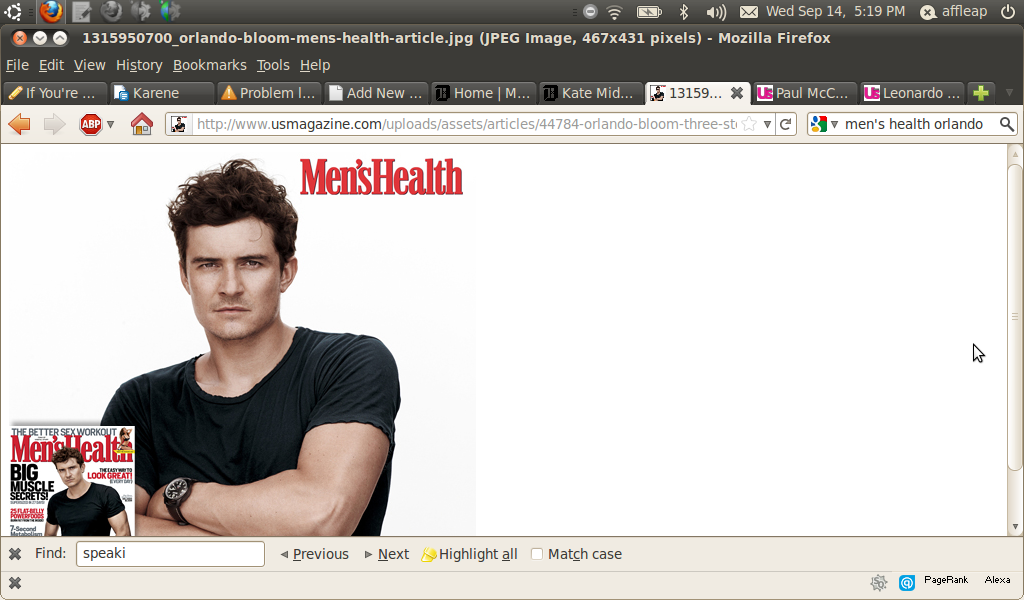Click the usmagazine.com address field

pos(466,124)
